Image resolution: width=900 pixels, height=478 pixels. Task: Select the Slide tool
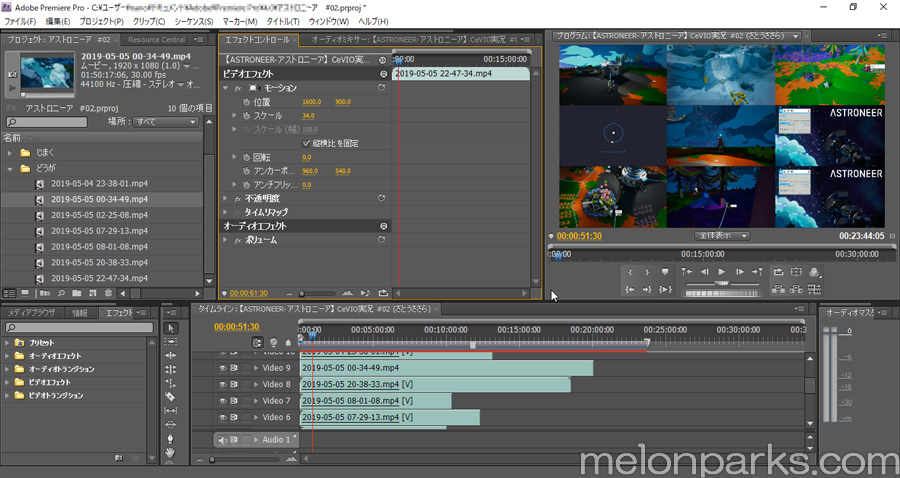(x=170, y=424)
